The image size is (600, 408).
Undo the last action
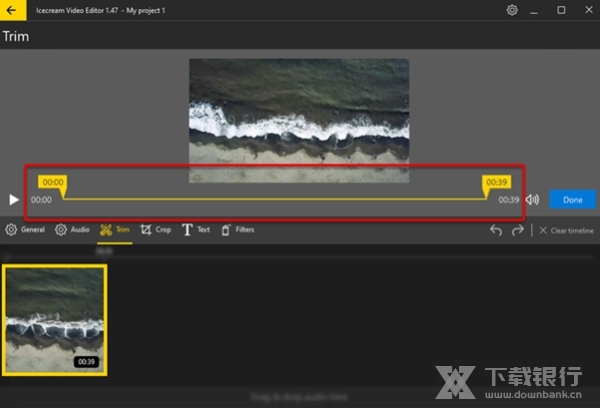coord(496,230)
